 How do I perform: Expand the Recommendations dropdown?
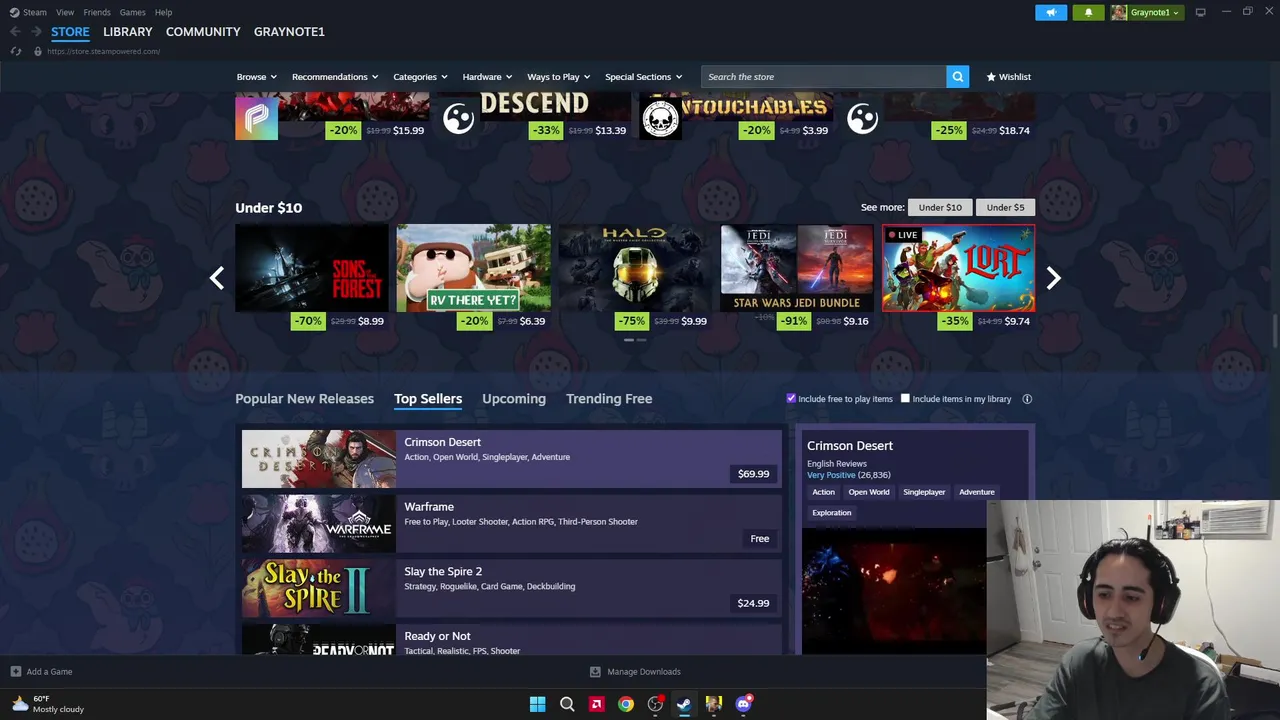tap(335, 77)
